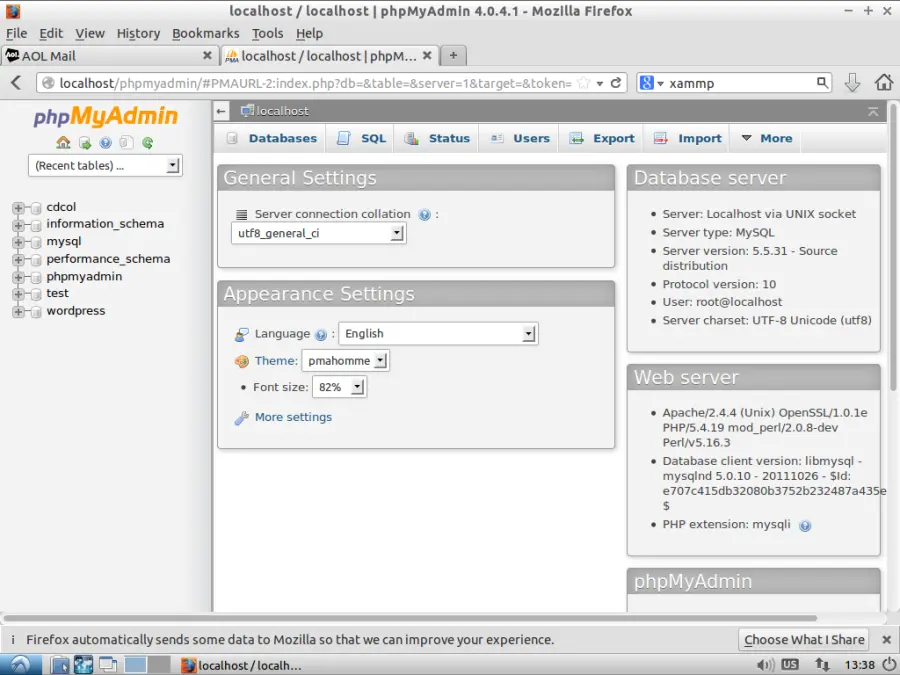This screenshot has height=675, width=900.
Task: Reload page using URL bar refresh icon
Action: click(x=616, y=83)
